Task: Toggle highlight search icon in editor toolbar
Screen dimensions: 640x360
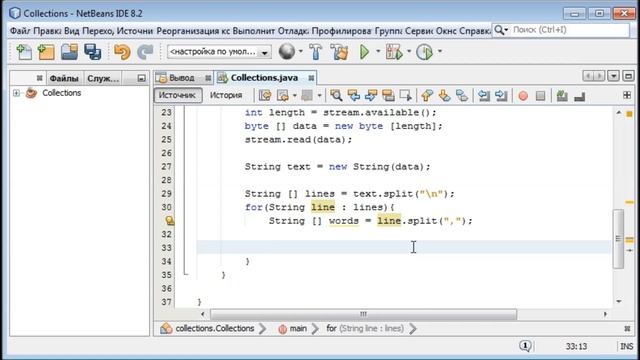Action: pyautogui.click(x=388, y=96)
